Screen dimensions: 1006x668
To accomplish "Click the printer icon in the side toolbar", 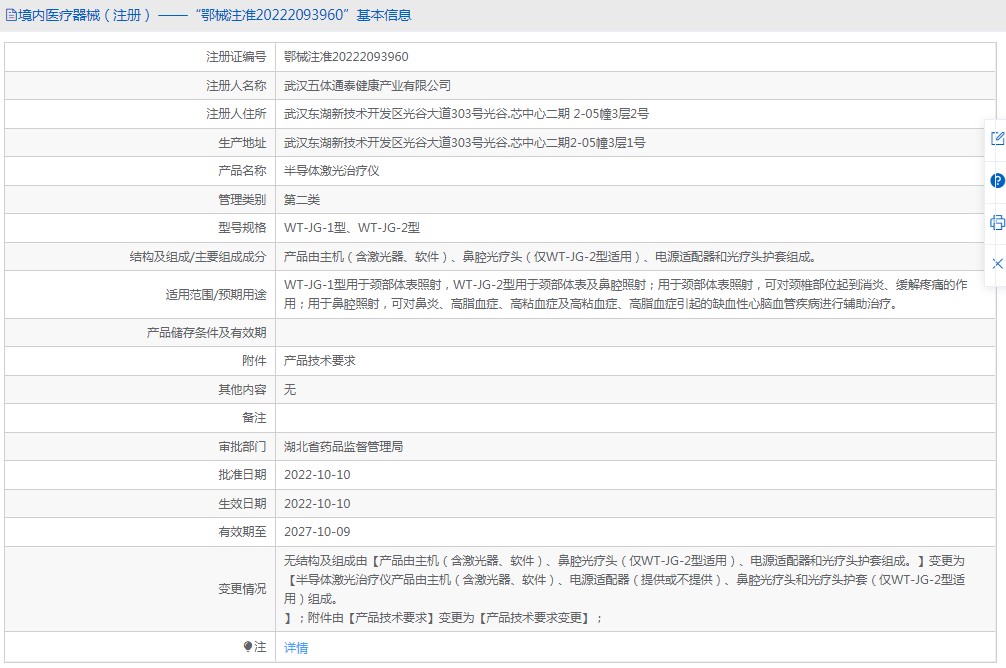I will click(x=997, y=223).
